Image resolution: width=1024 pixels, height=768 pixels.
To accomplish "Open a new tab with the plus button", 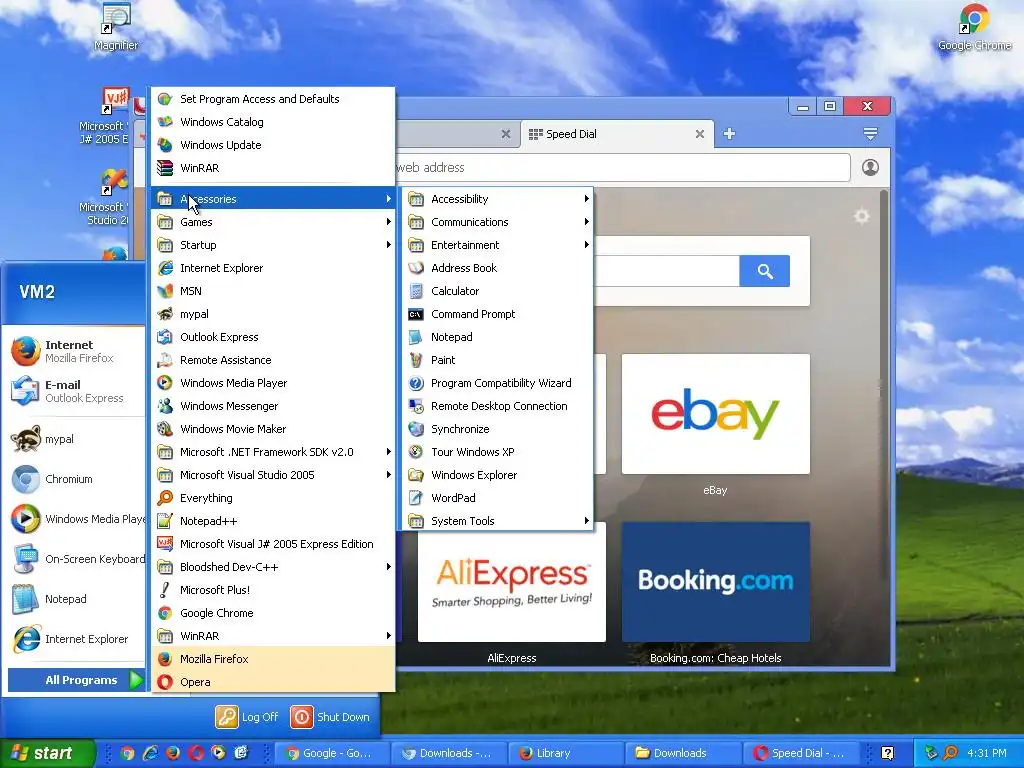I will tap(729, 134).
